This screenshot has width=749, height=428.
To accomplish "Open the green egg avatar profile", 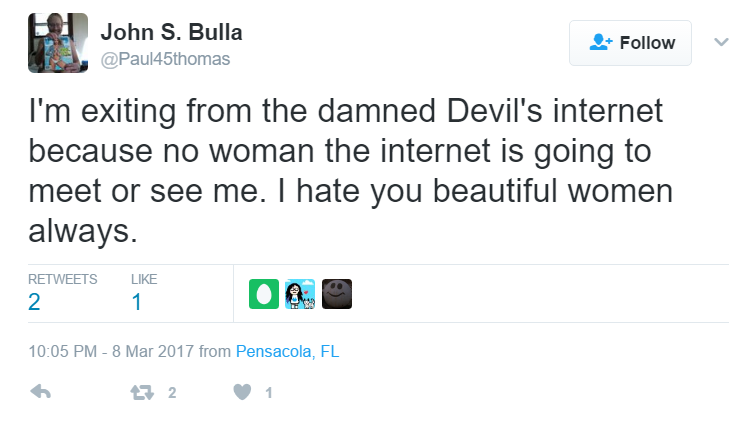I will coord(264,294).
